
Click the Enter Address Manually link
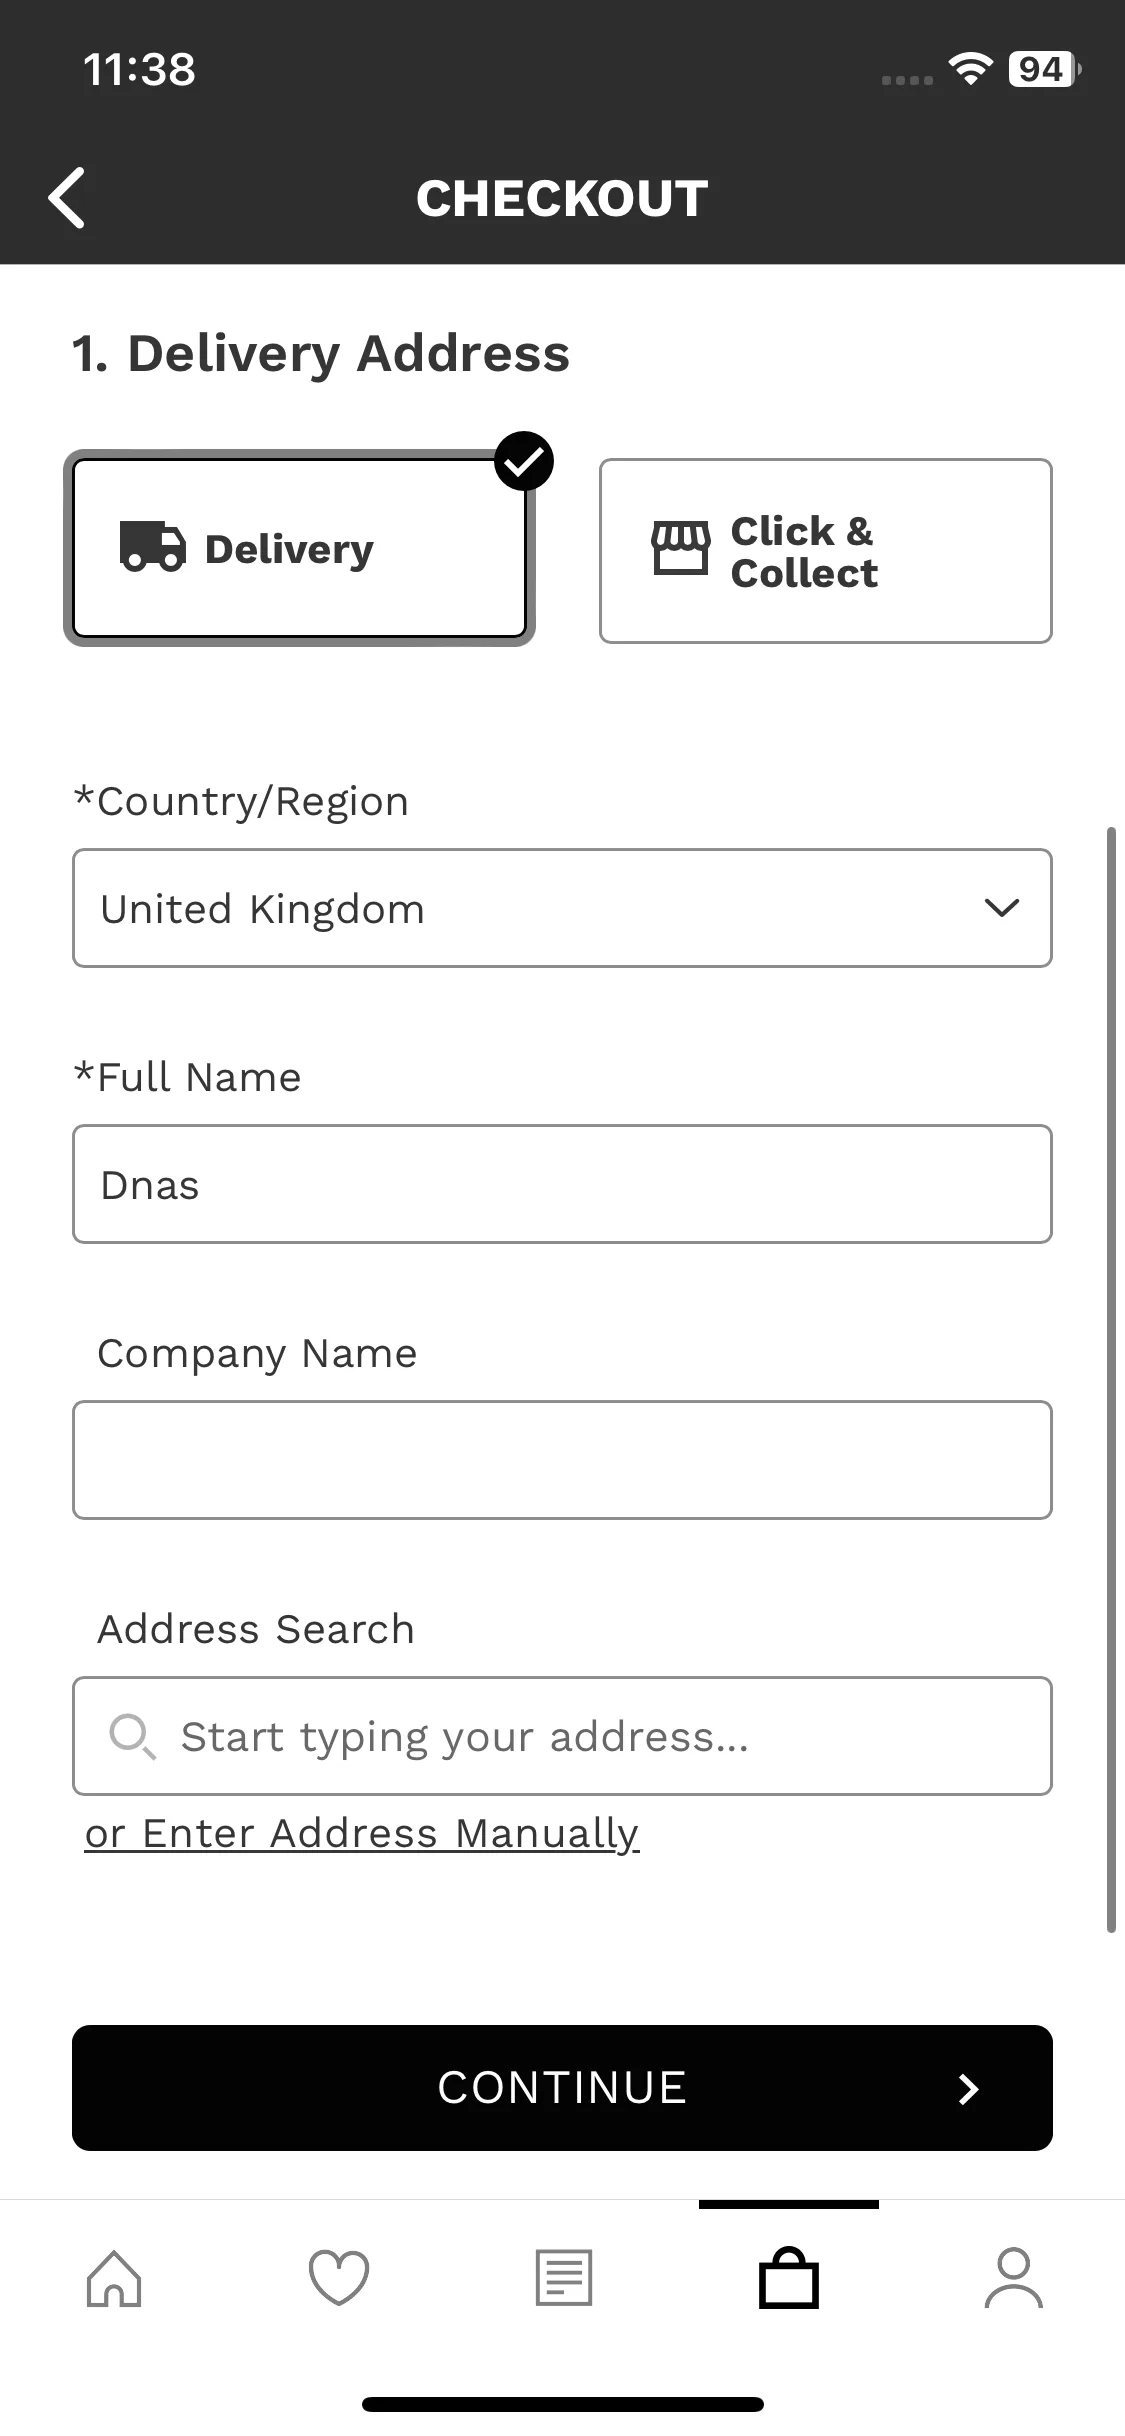(x=362, y=1834)
